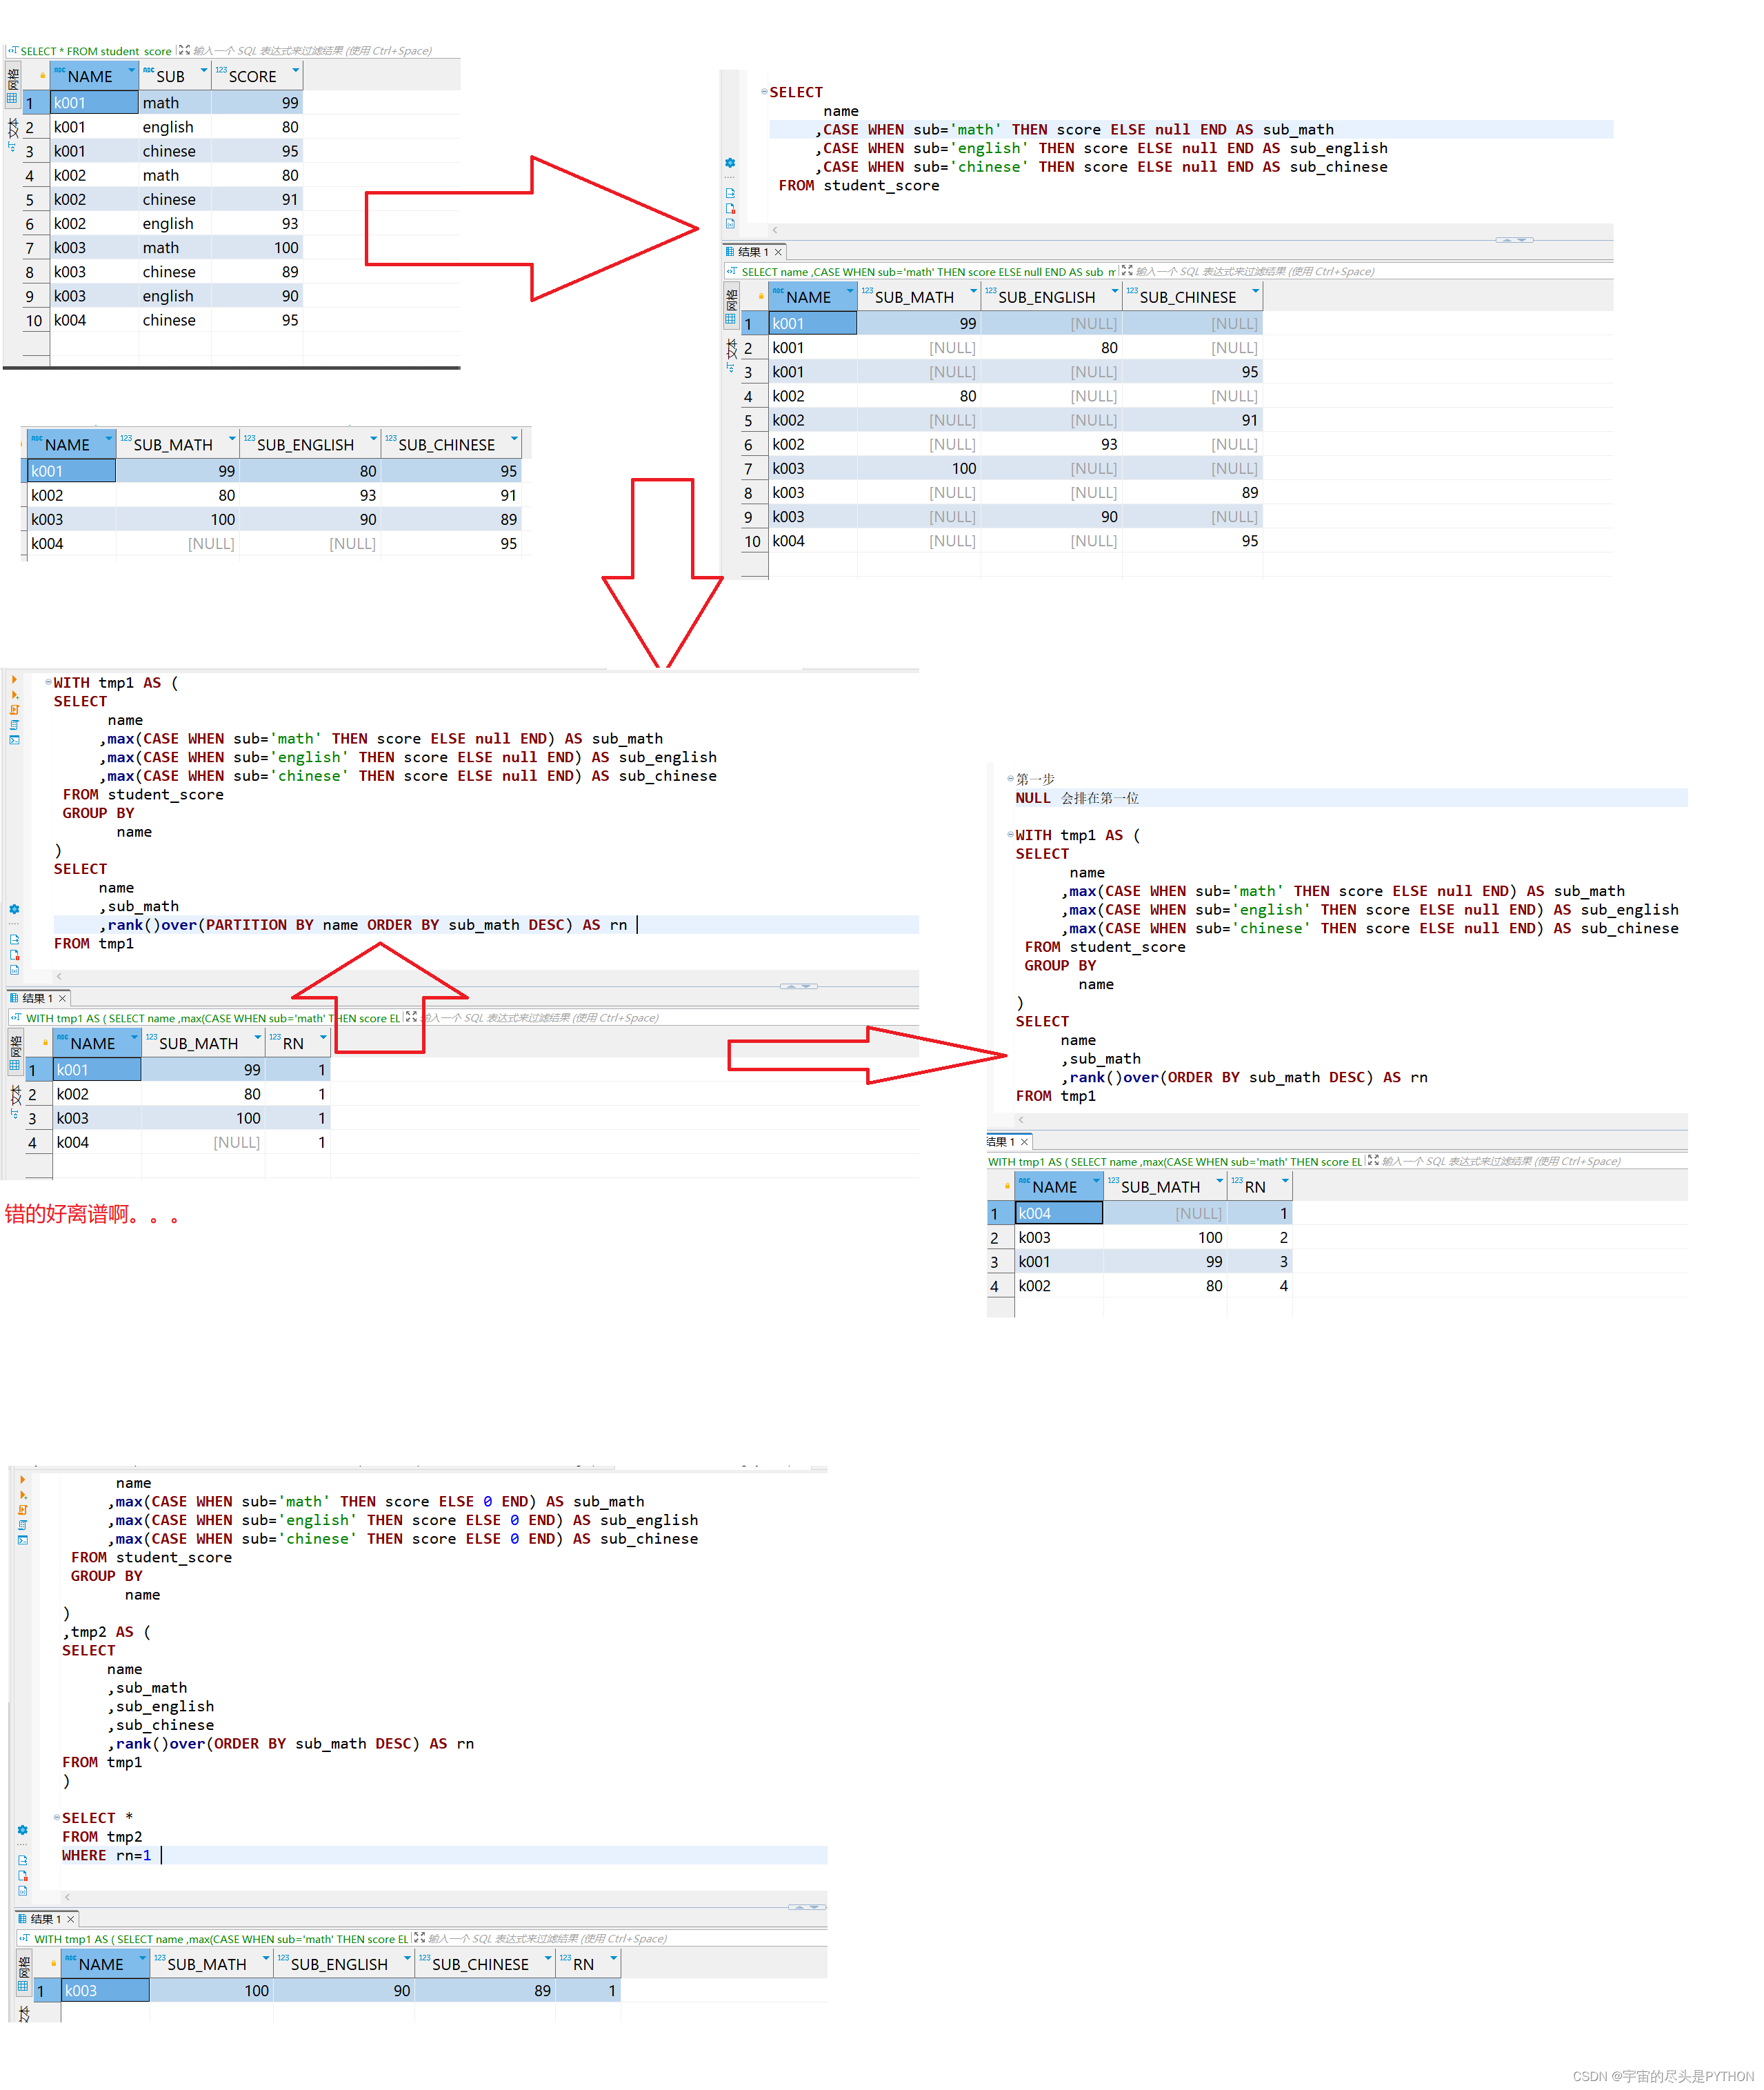1764x2090 pixels.
Task: Click the execute statement icon in the tmp2 editor
Action: (x=22, y=1480)
